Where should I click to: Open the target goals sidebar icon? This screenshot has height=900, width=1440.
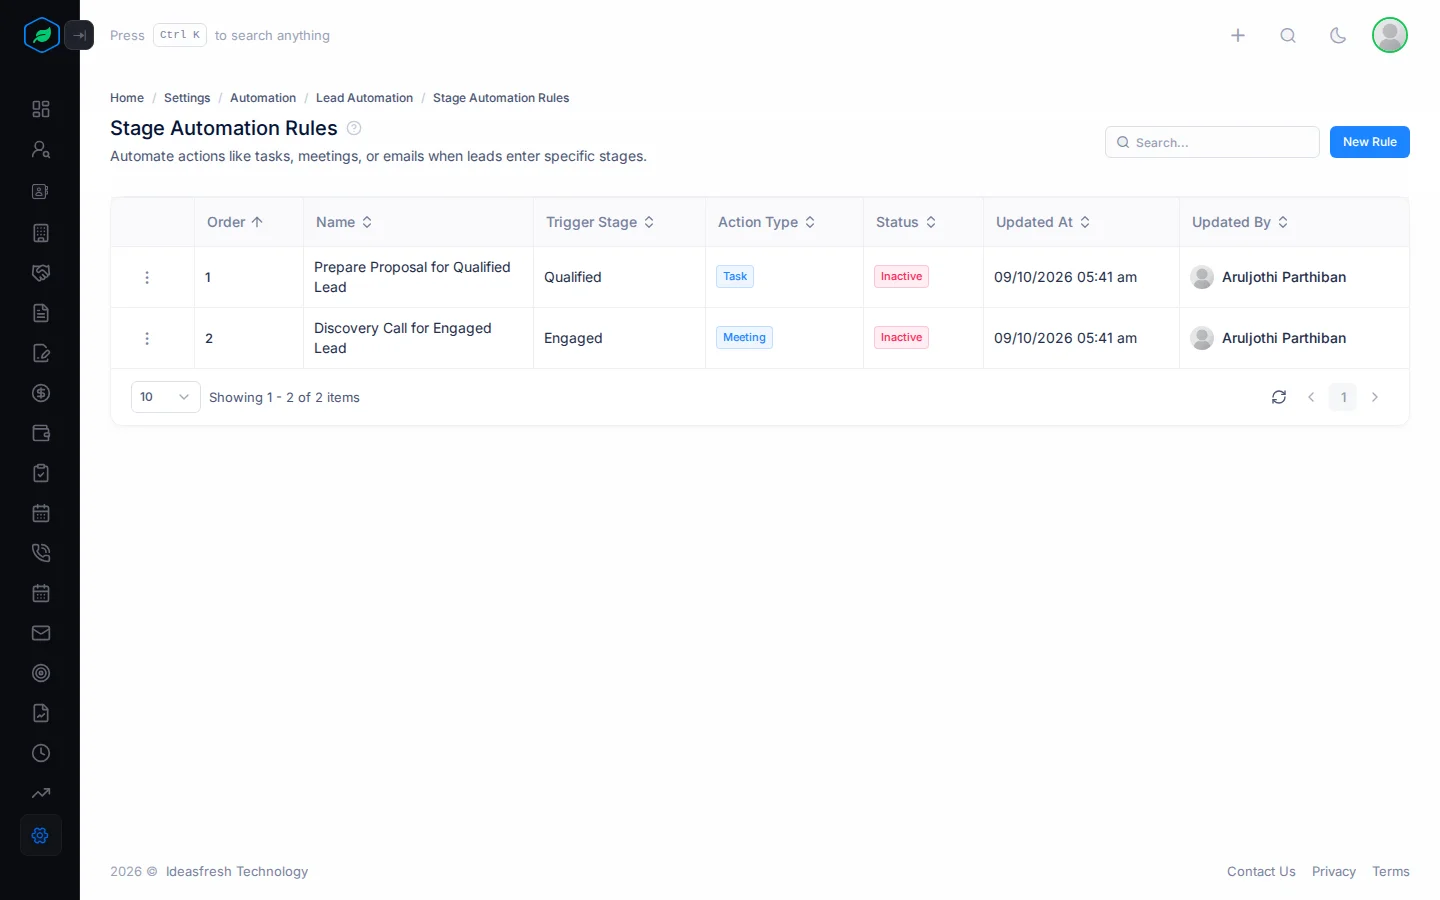click(x=41, y=673)
